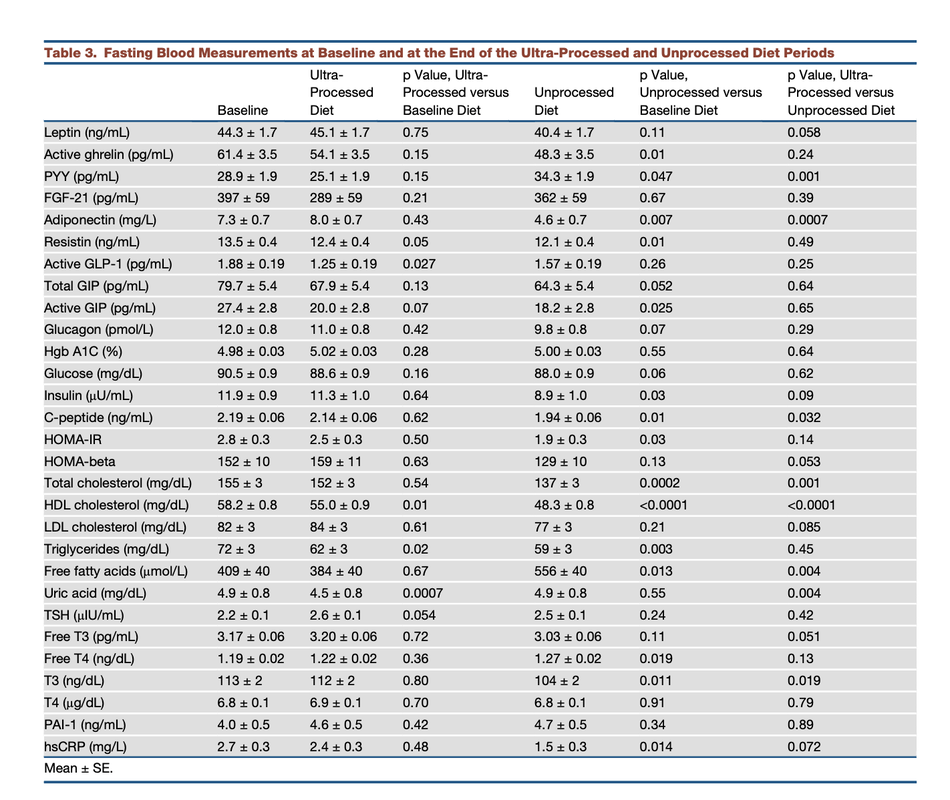Click HDL unprocessed value '48.3 ± 0.8'
This screenshot has width=950, height=800.
(564, 505)
